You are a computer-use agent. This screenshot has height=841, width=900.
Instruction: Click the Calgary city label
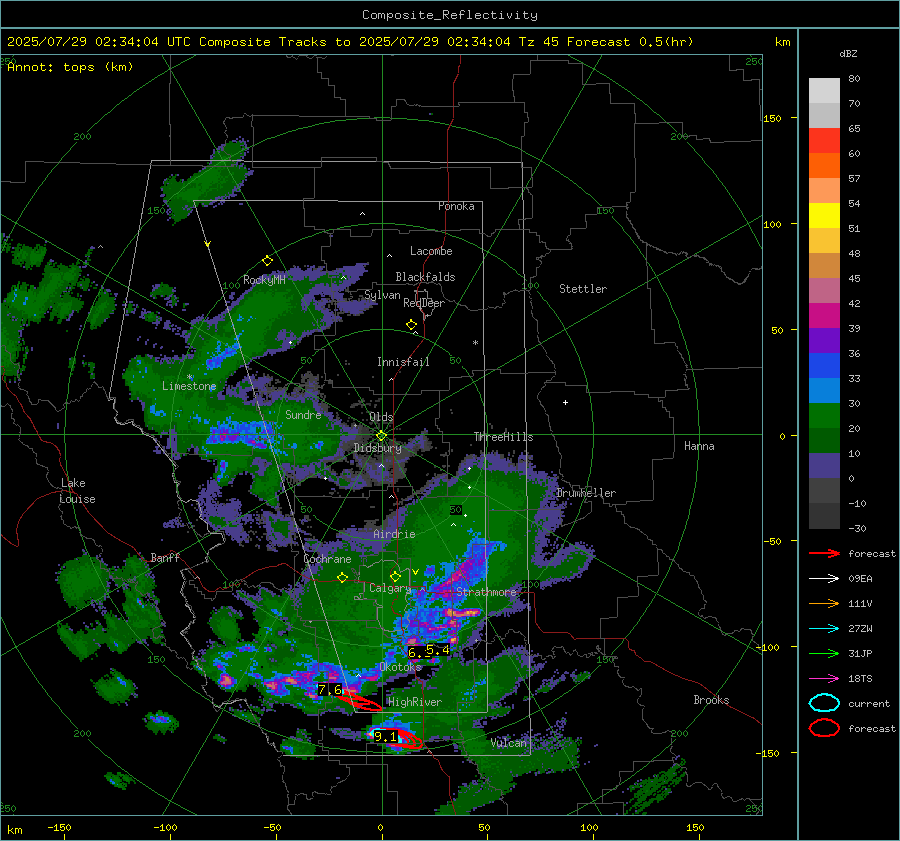tap(390, 588)
